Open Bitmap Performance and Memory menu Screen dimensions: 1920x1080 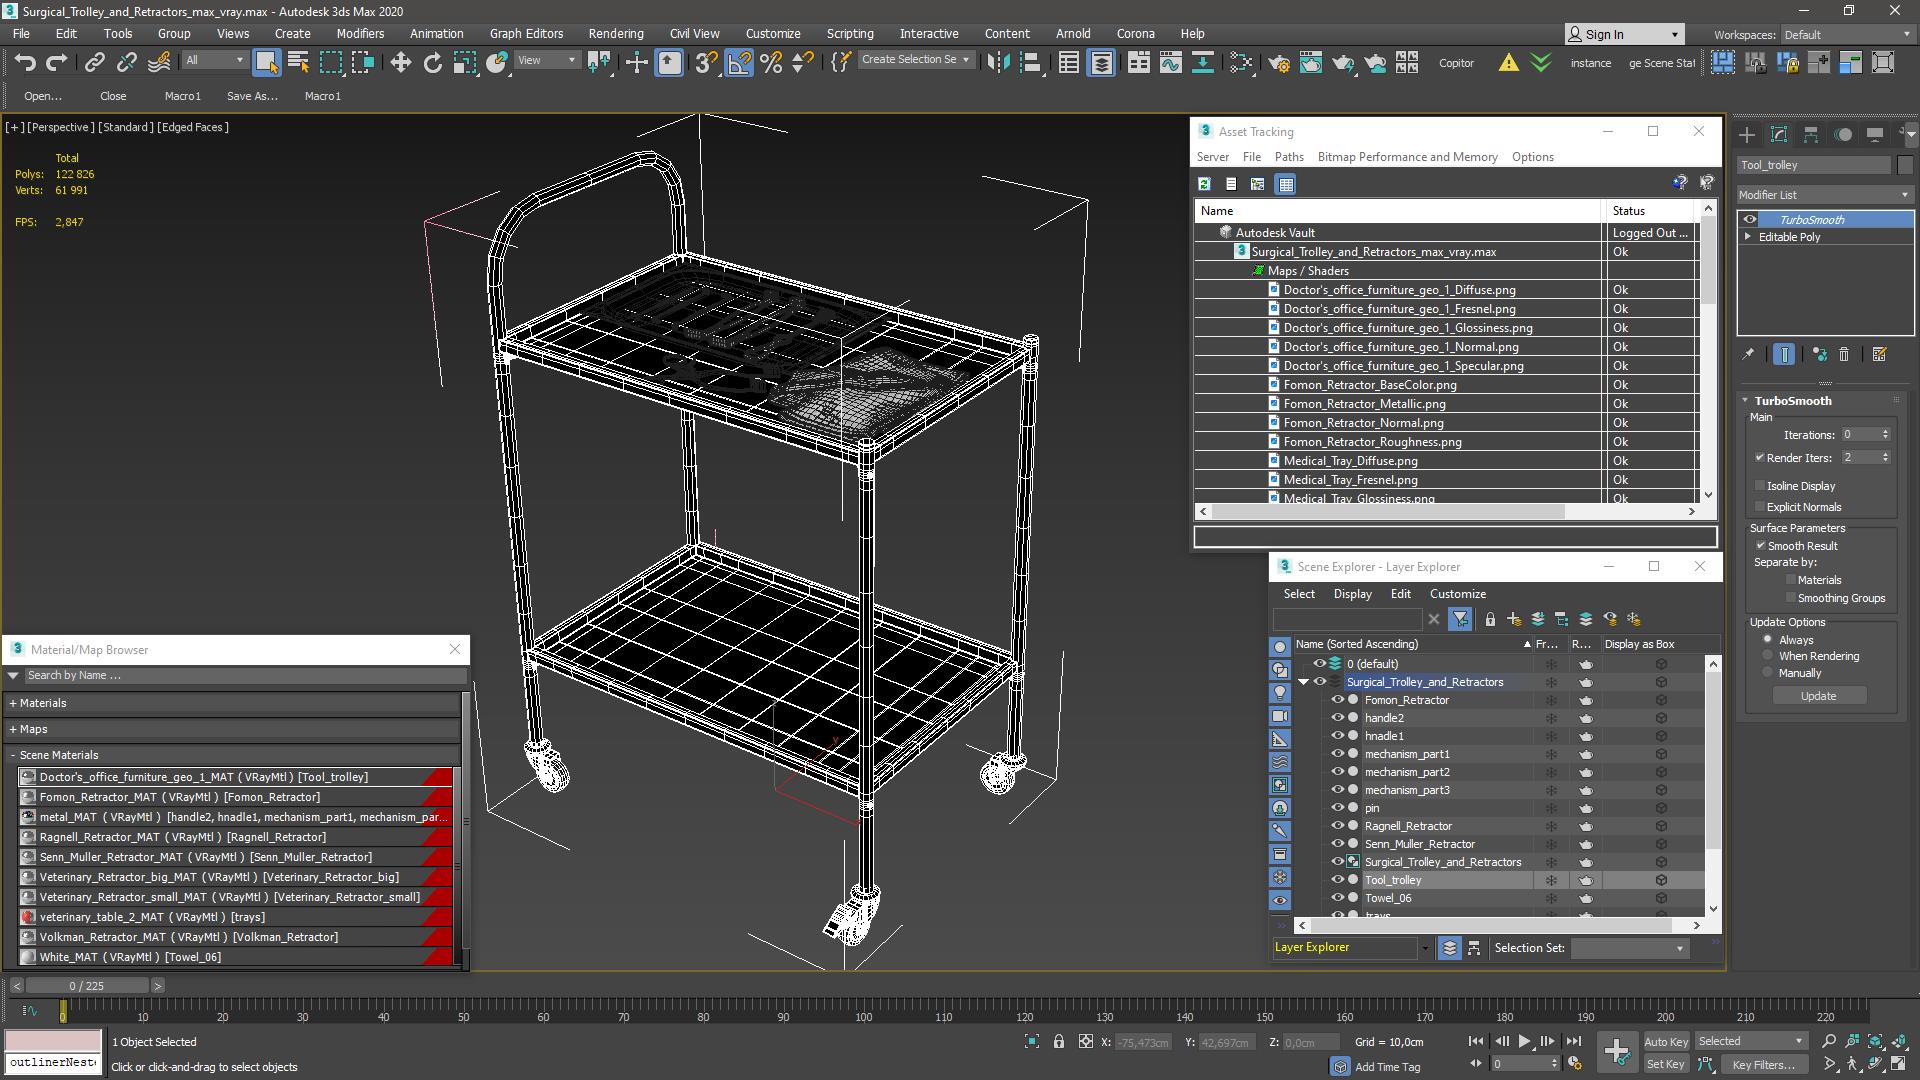[x=1407, y=157]
